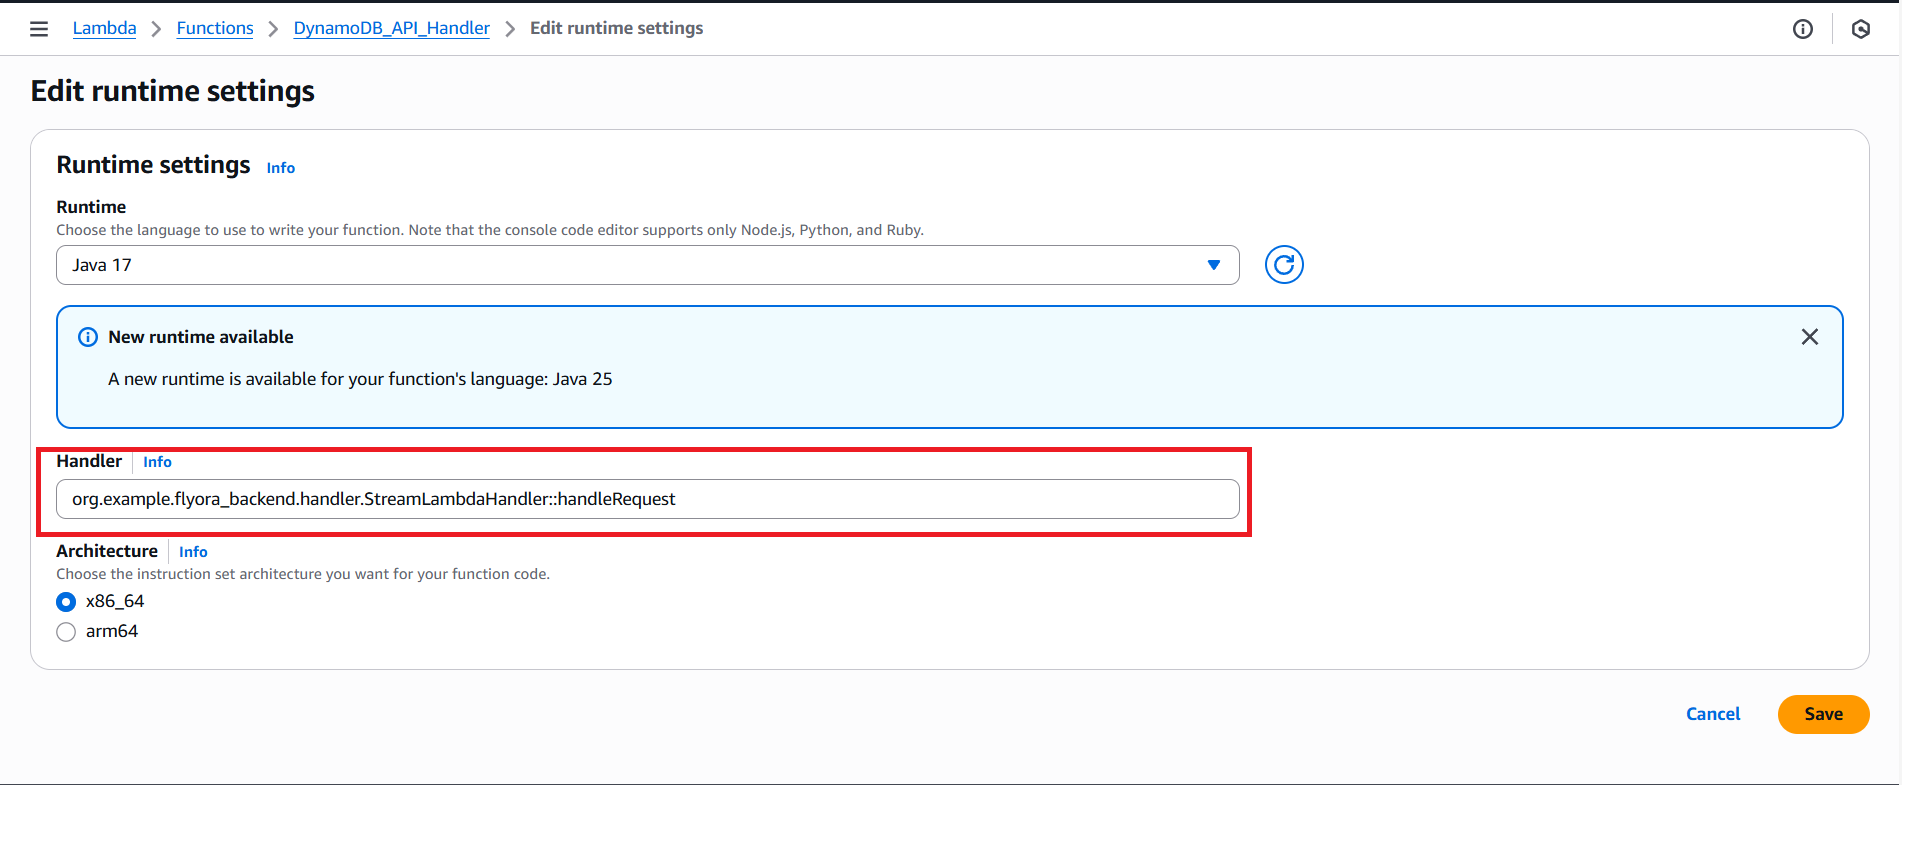Viewport: 1920px width, 845px height.
Task: Open the Runtime dropdown showing Java 17
Action: coord(647,265)
